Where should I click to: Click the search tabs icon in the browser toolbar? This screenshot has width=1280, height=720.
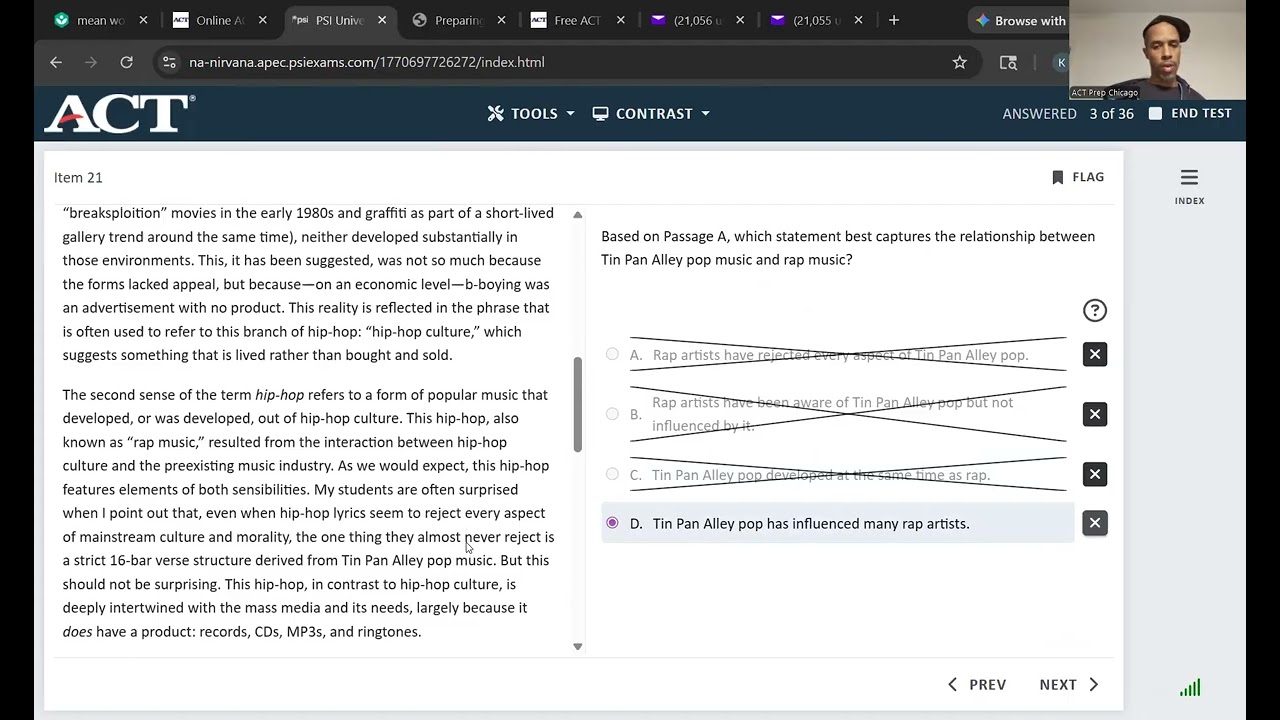(x=1008, y=62)
